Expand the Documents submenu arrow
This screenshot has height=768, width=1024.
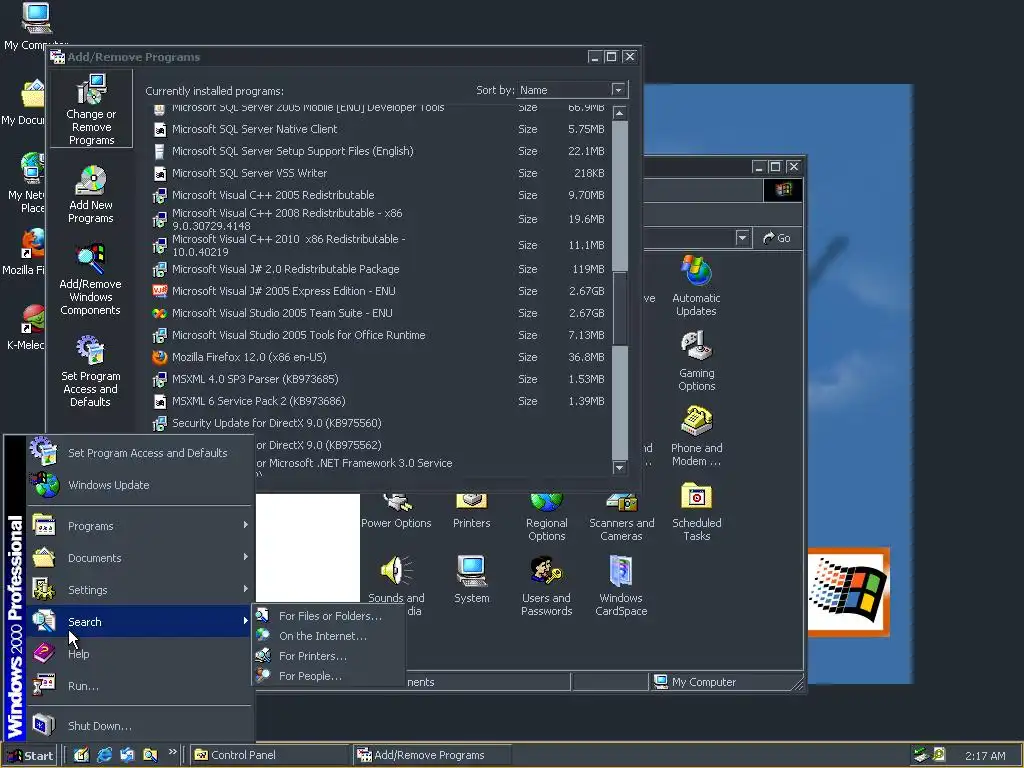tap(246, 557)
